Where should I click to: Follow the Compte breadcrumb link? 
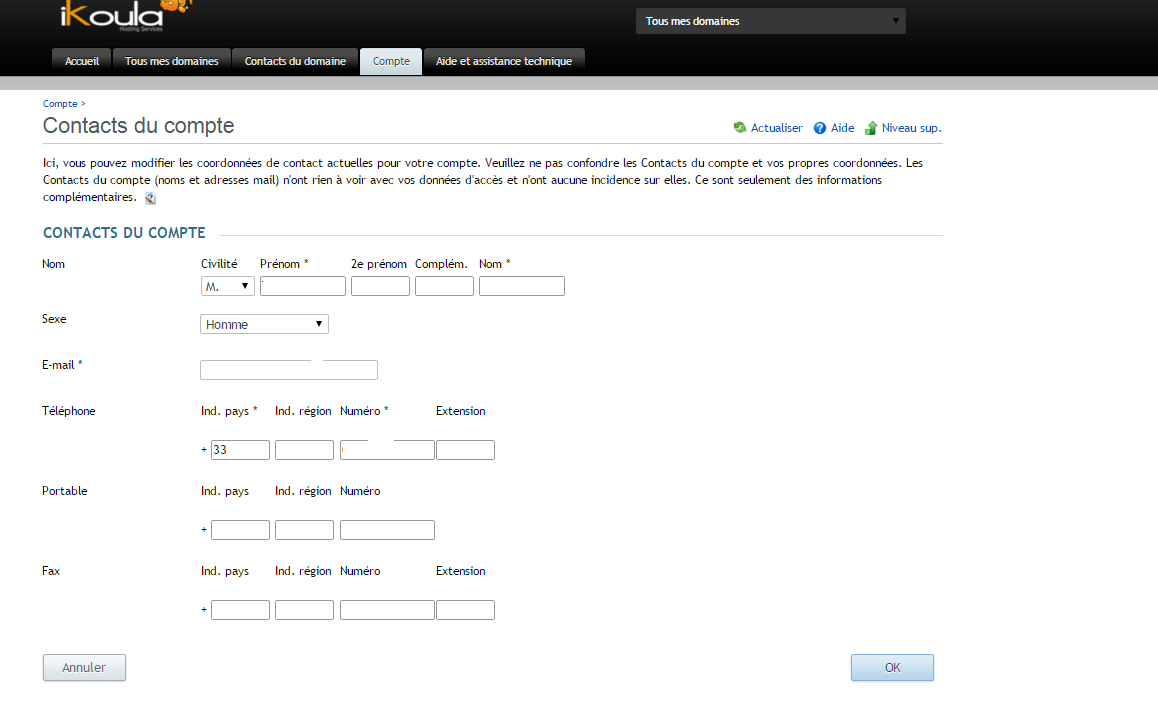point(60,104)
